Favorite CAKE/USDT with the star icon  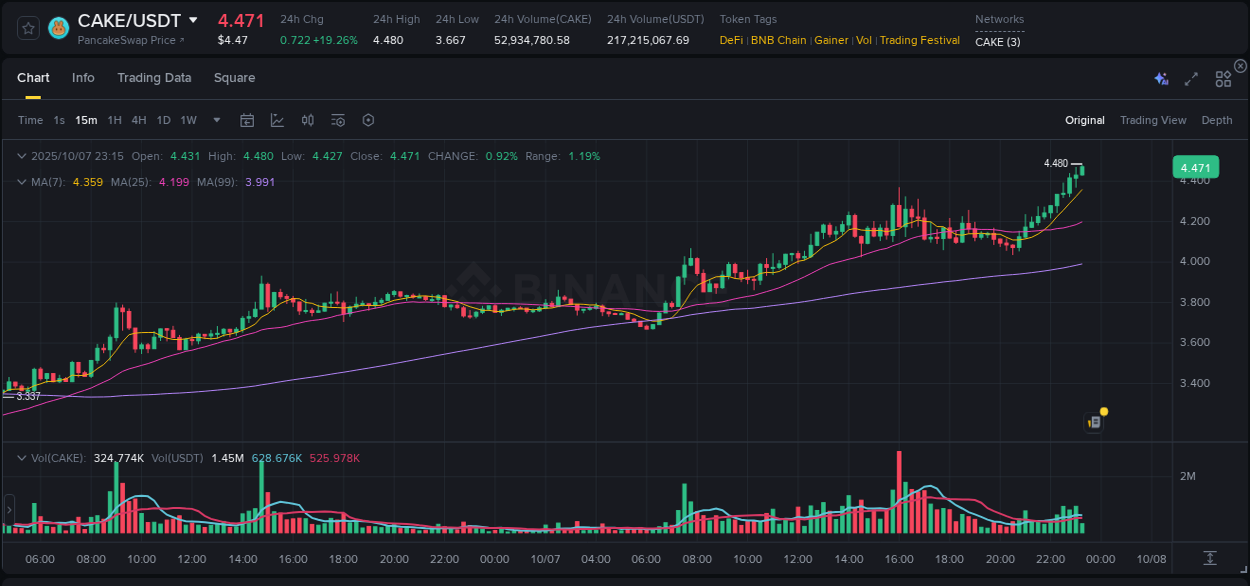(x=27, y=27)
